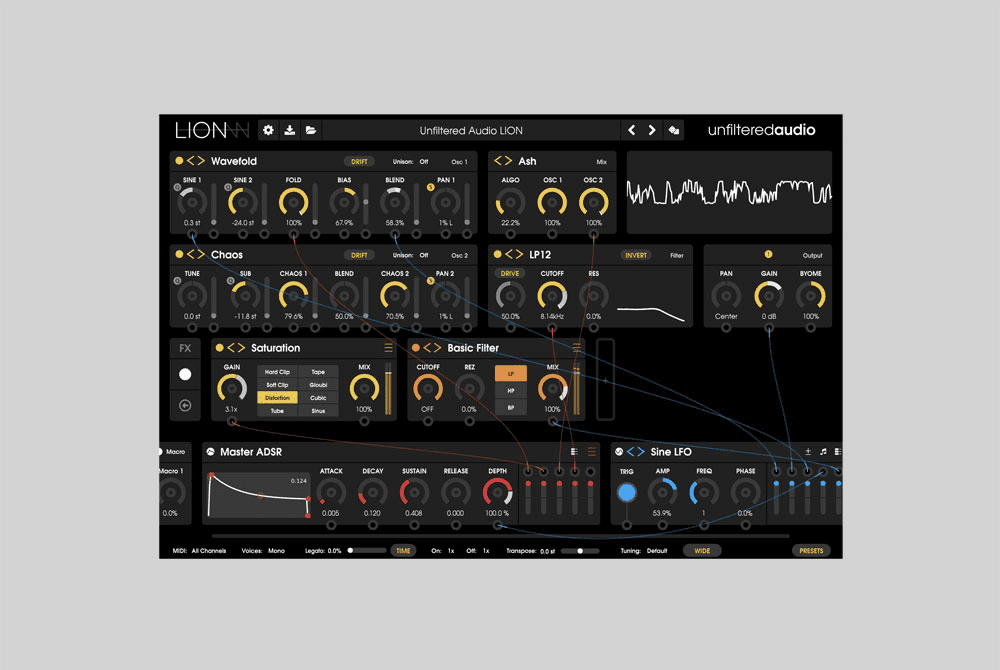Toggle DRIFT on the Chaos oscillator

359,255
